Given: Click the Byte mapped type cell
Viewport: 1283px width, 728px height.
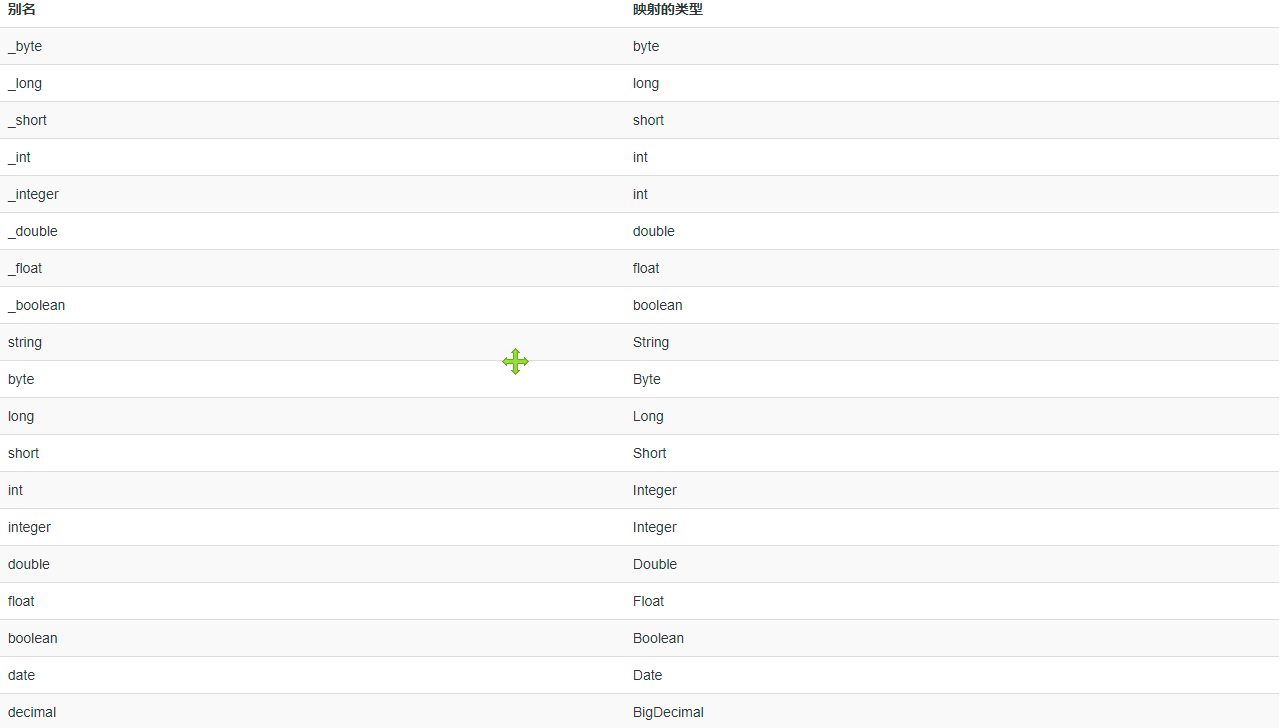Looking at the screenshot, I should [x=647, y=379].
